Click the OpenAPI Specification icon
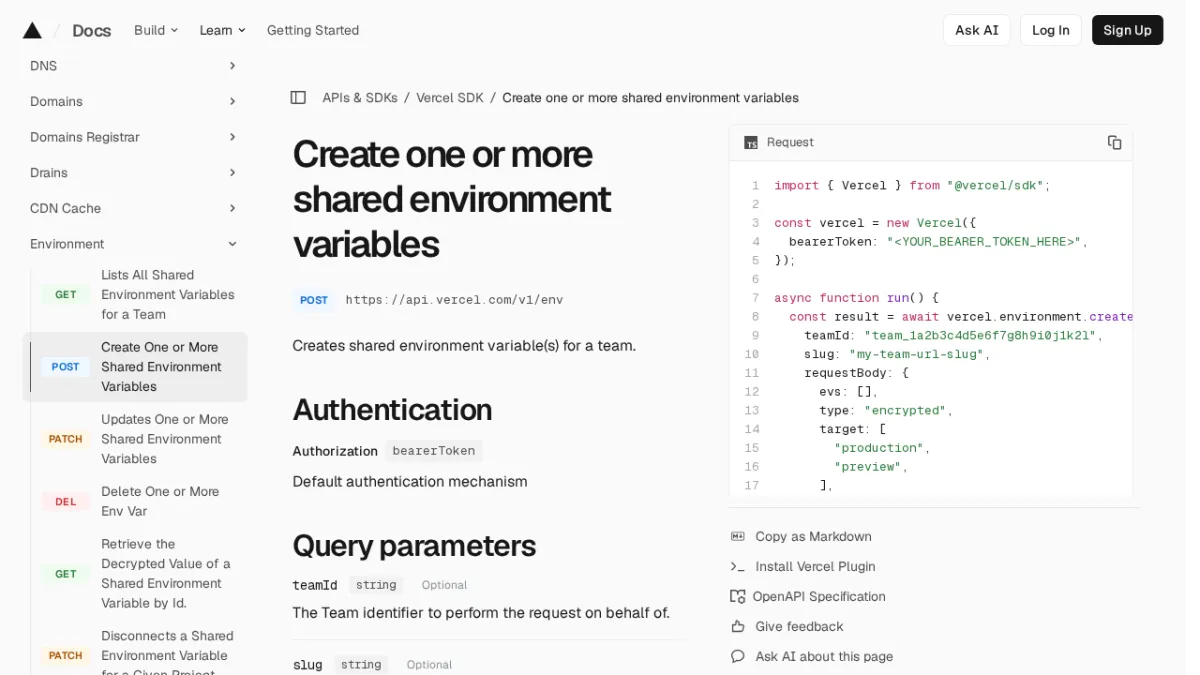The height and width of the screenshot is (675, 1200). tap(738, 597)
